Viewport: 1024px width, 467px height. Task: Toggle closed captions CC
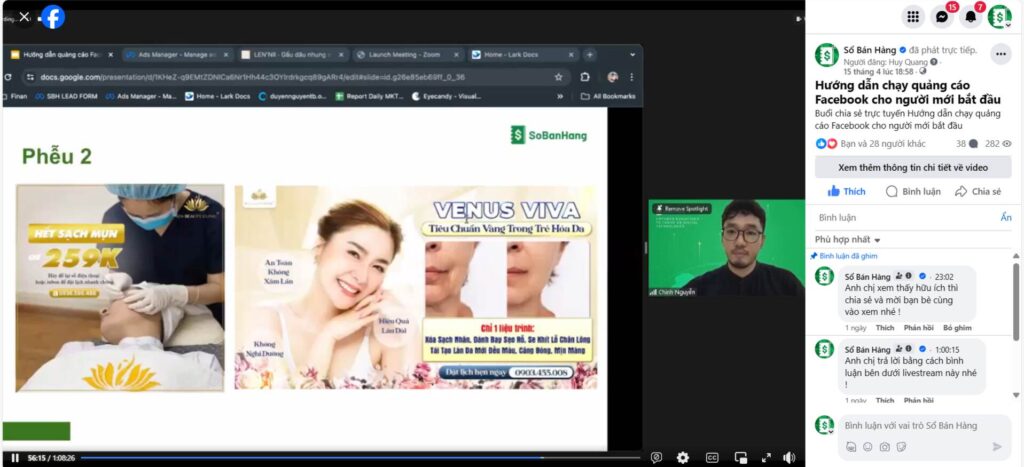[712, 458]
